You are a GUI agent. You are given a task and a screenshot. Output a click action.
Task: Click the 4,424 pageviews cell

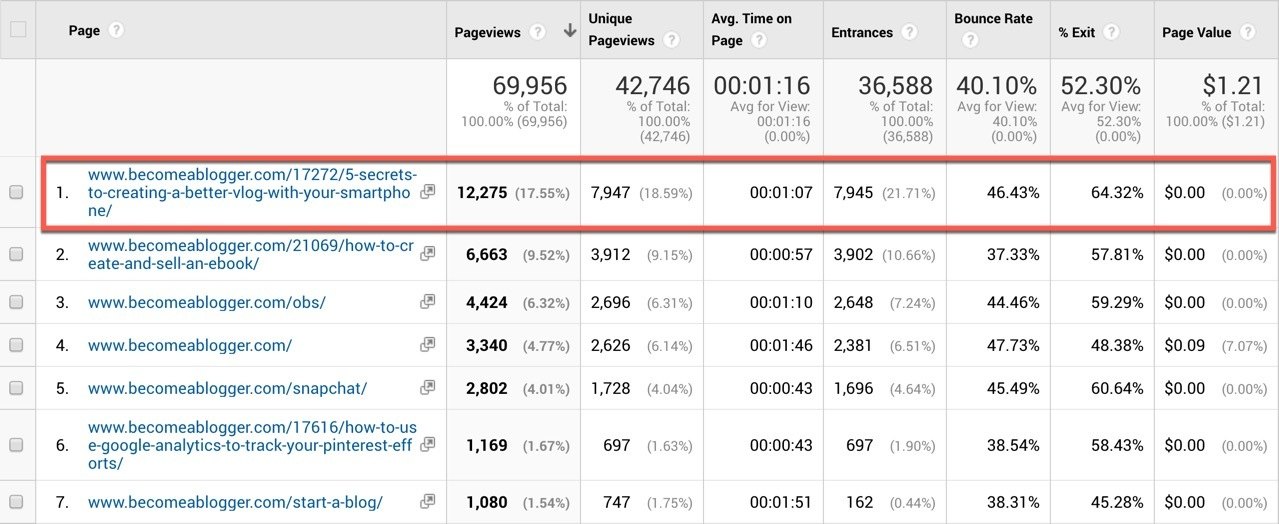487,302
